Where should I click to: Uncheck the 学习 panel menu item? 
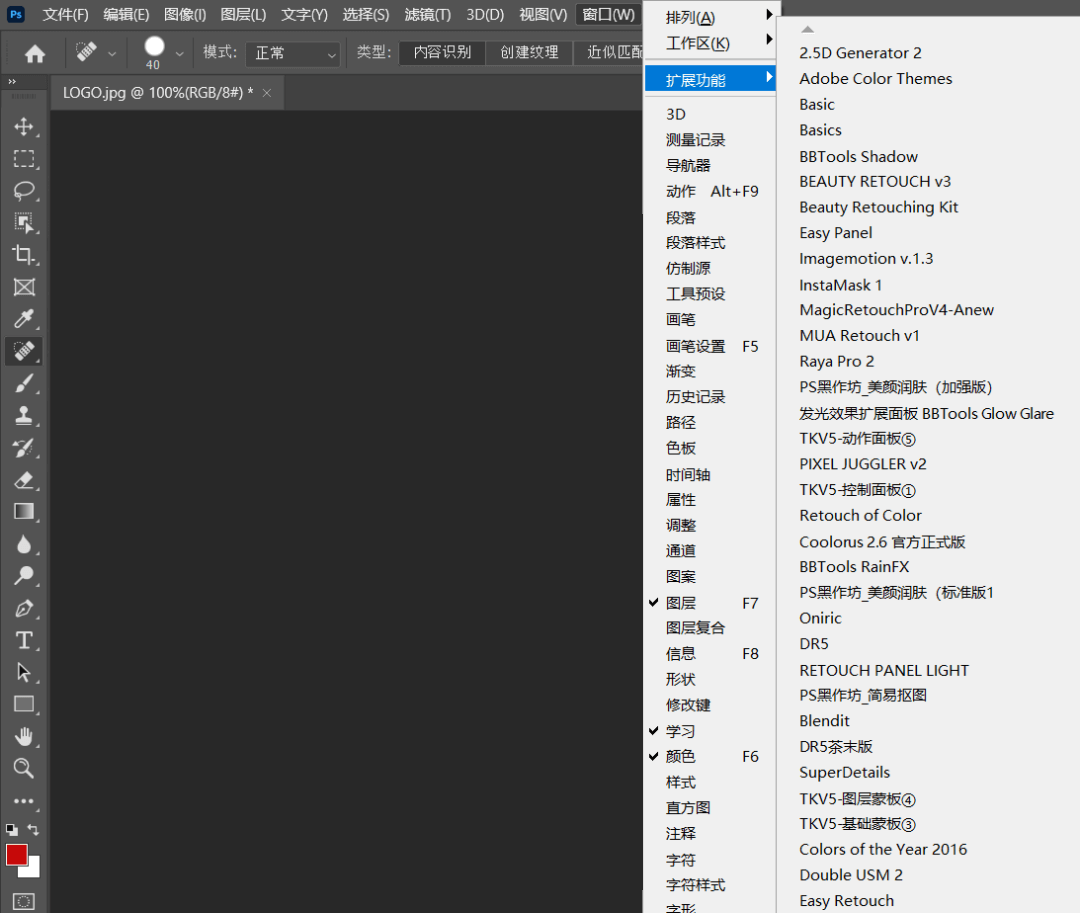click(681, 731)
